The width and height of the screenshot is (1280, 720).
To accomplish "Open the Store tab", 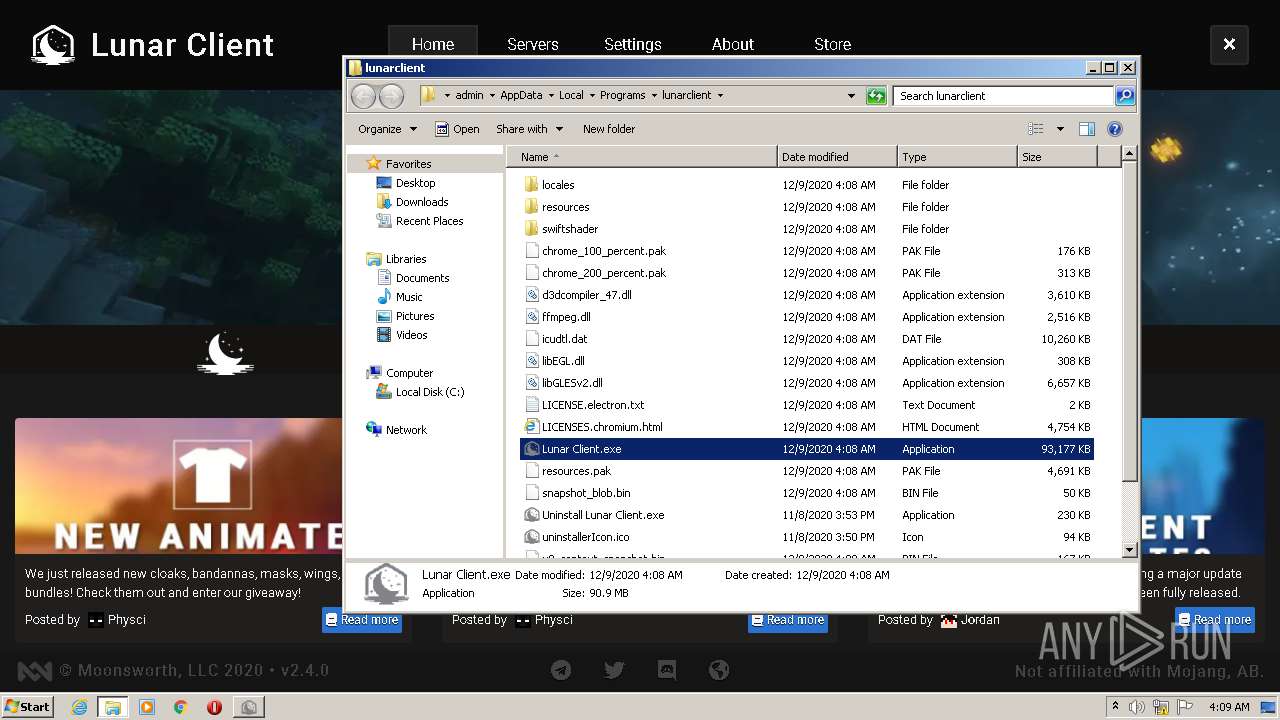I will pyautogui.click(x=833, y=44).
